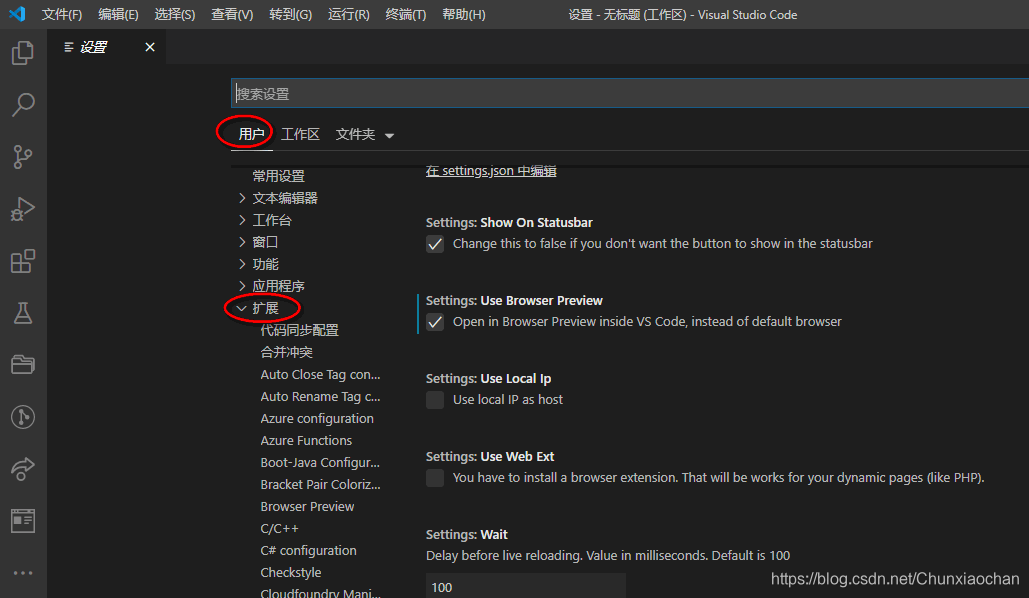
Task: Select Bracket Pair Colorizer entry
Action: pyautogui.click(x=320, y=484)
